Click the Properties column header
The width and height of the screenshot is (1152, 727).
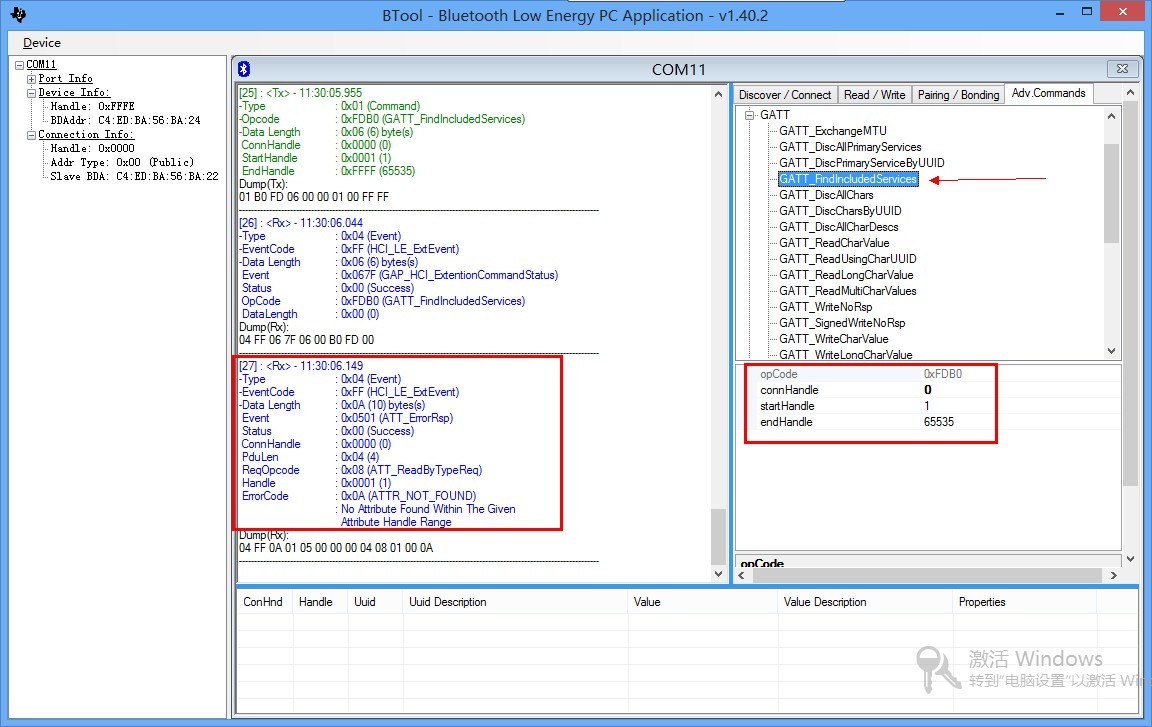pyautogui.click(x=1024, y=602)
